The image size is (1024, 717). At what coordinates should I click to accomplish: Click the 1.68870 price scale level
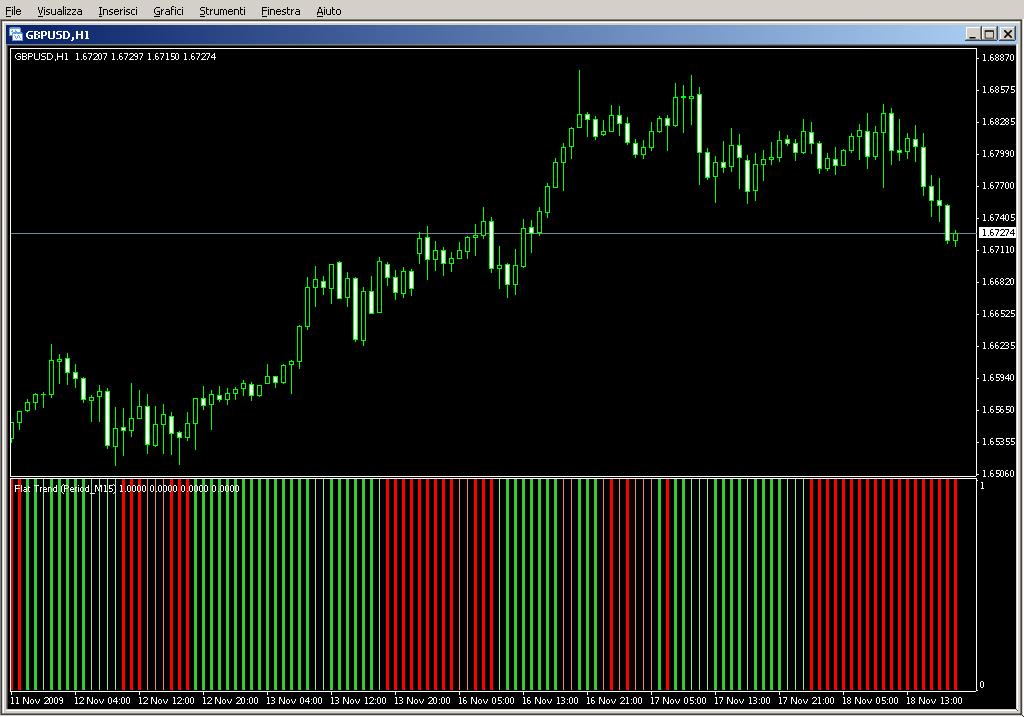[x=998, y=58]
